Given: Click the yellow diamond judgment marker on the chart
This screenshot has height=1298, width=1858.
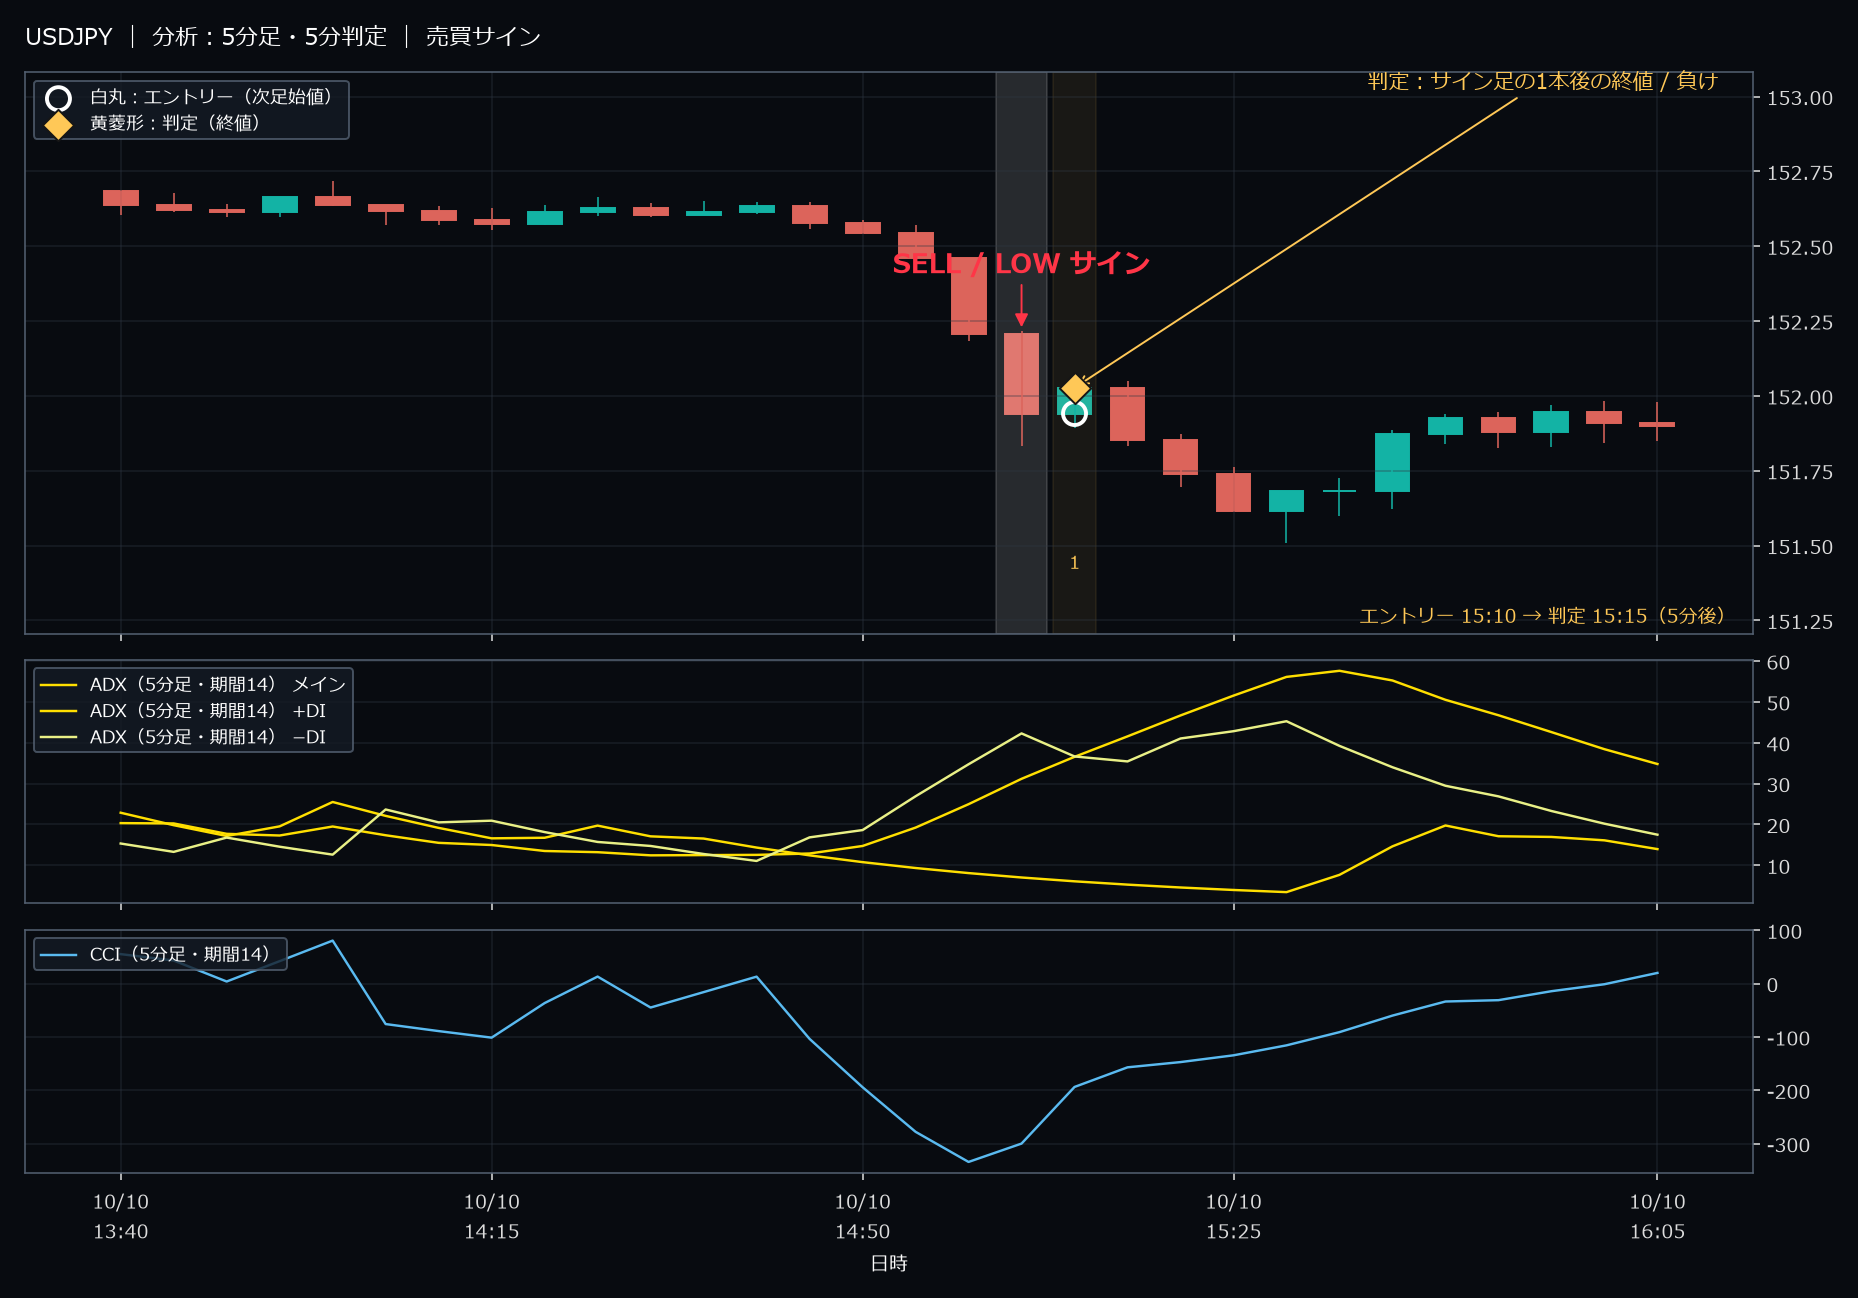Looking at the screenshot, I should click(x=1075, y=388).
